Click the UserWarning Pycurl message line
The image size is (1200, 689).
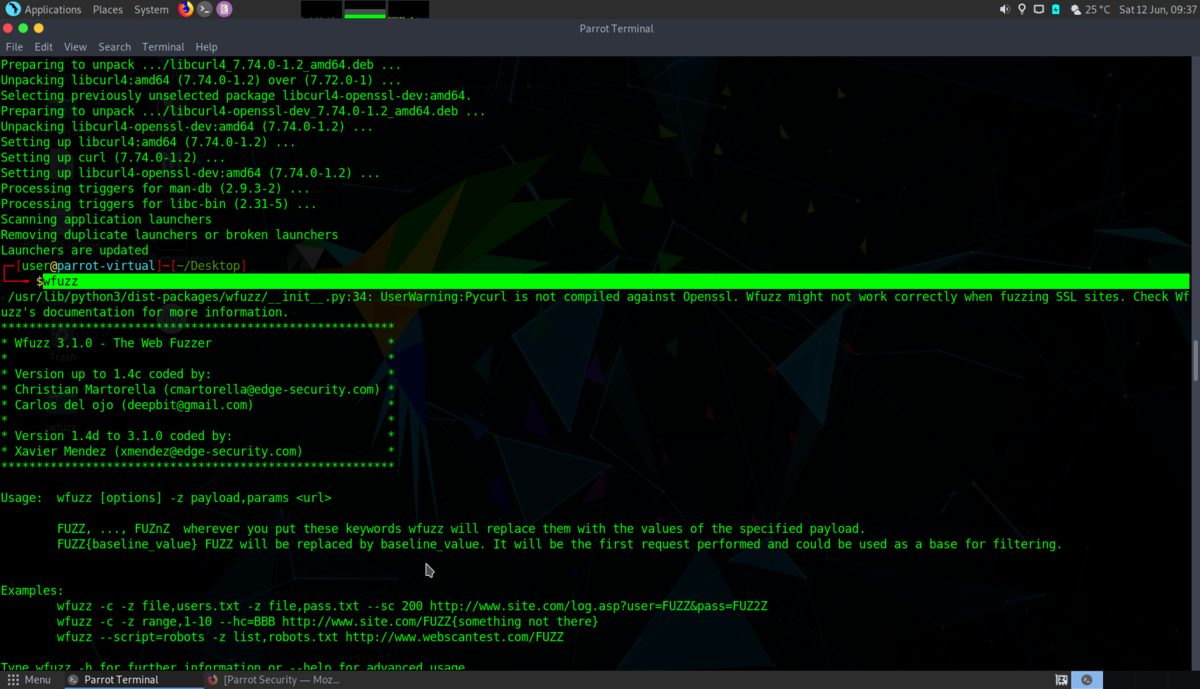(596, 304)
